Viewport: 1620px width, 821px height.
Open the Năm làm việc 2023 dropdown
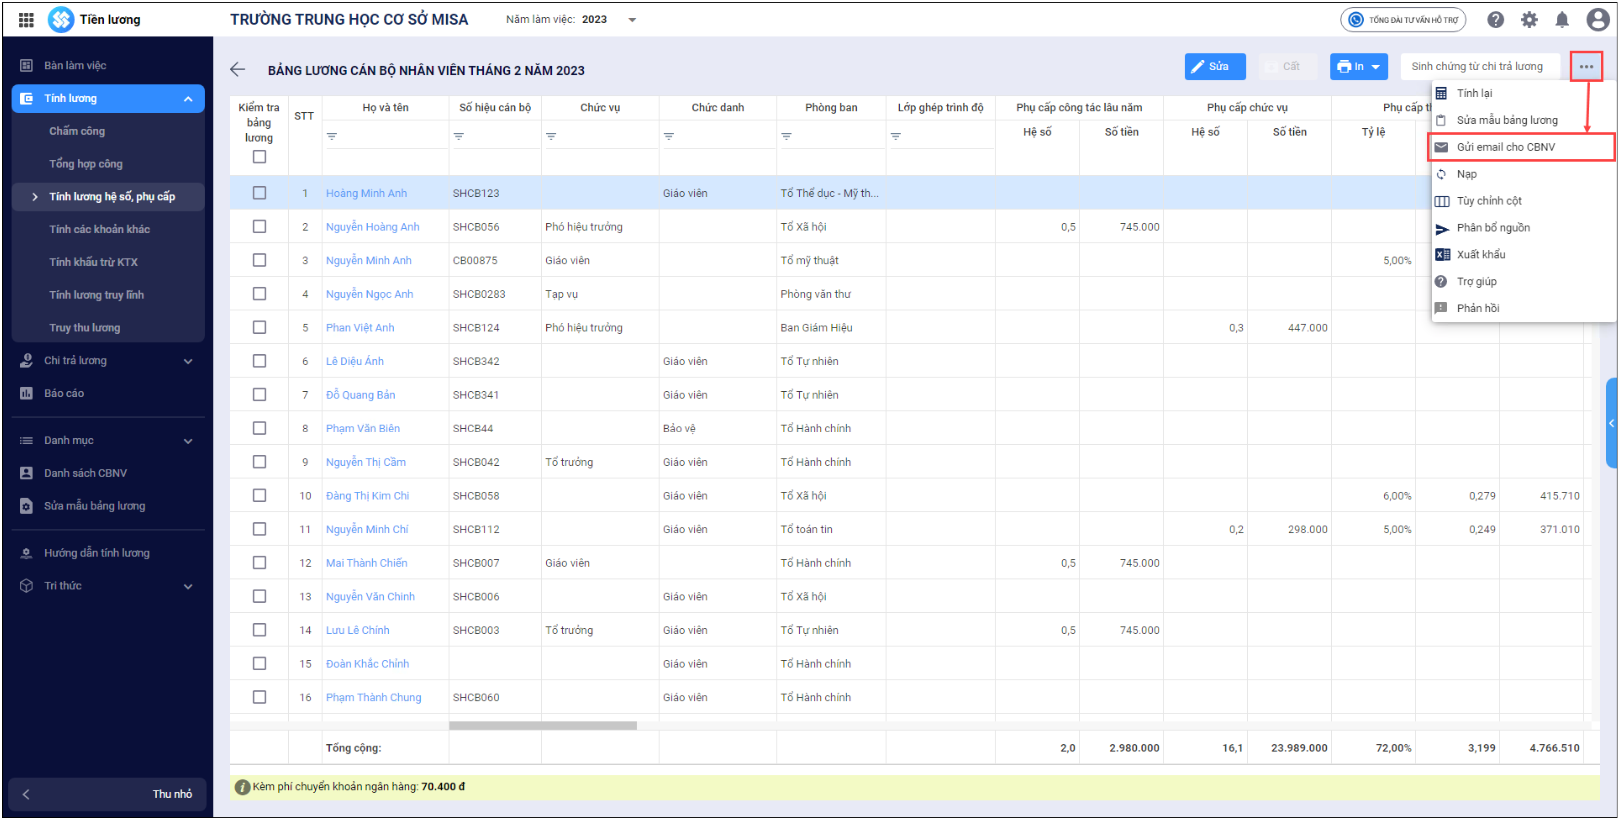pyautogui.click(x=632, y=20)
